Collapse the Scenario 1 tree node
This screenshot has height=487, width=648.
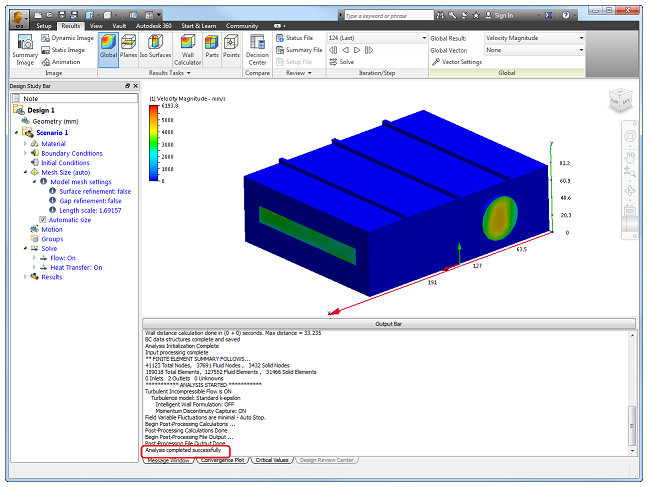click(x=17, y=133)
